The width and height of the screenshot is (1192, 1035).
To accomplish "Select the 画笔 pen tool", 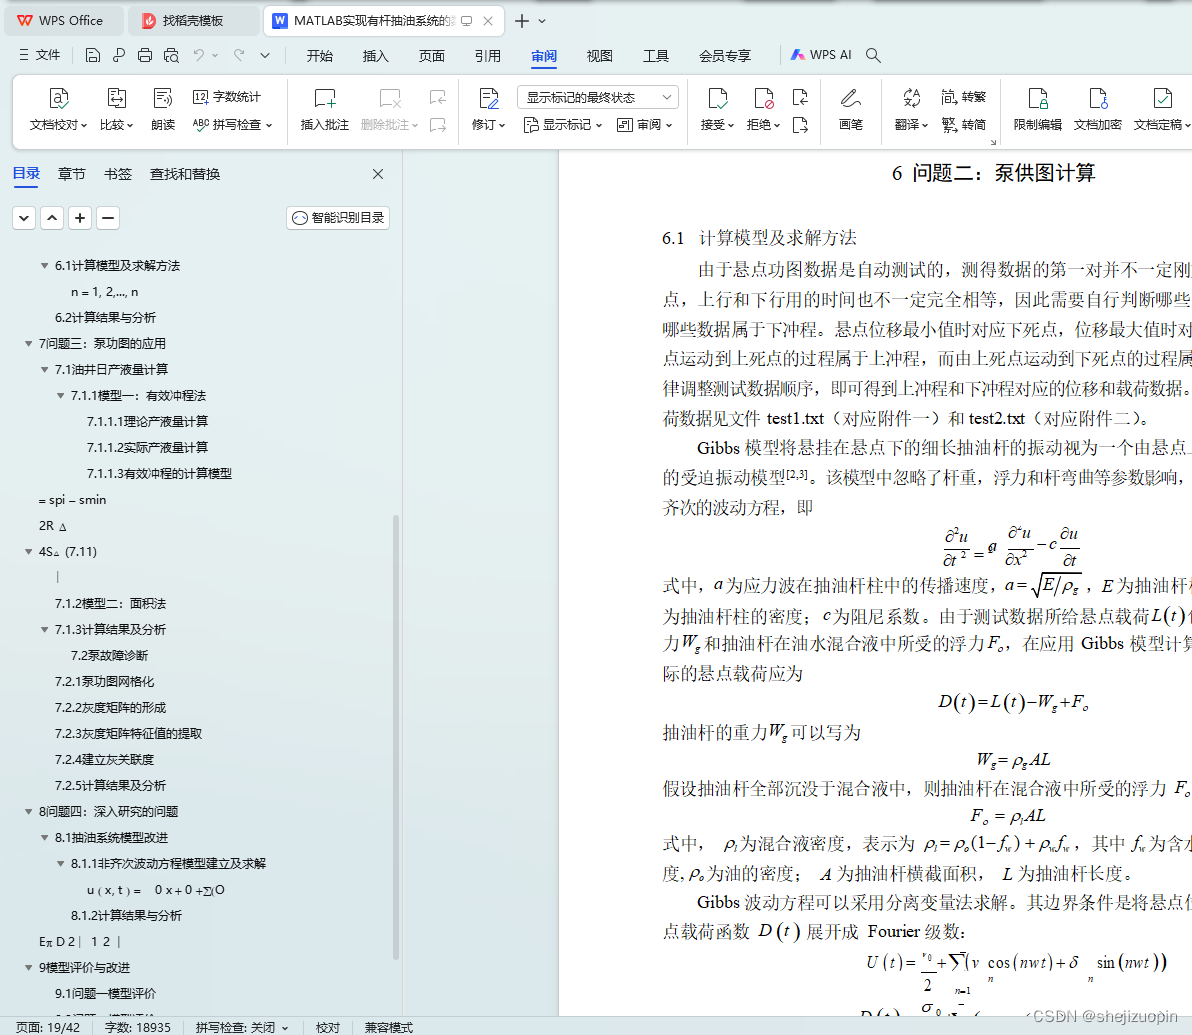I will [x=851, y=109].
